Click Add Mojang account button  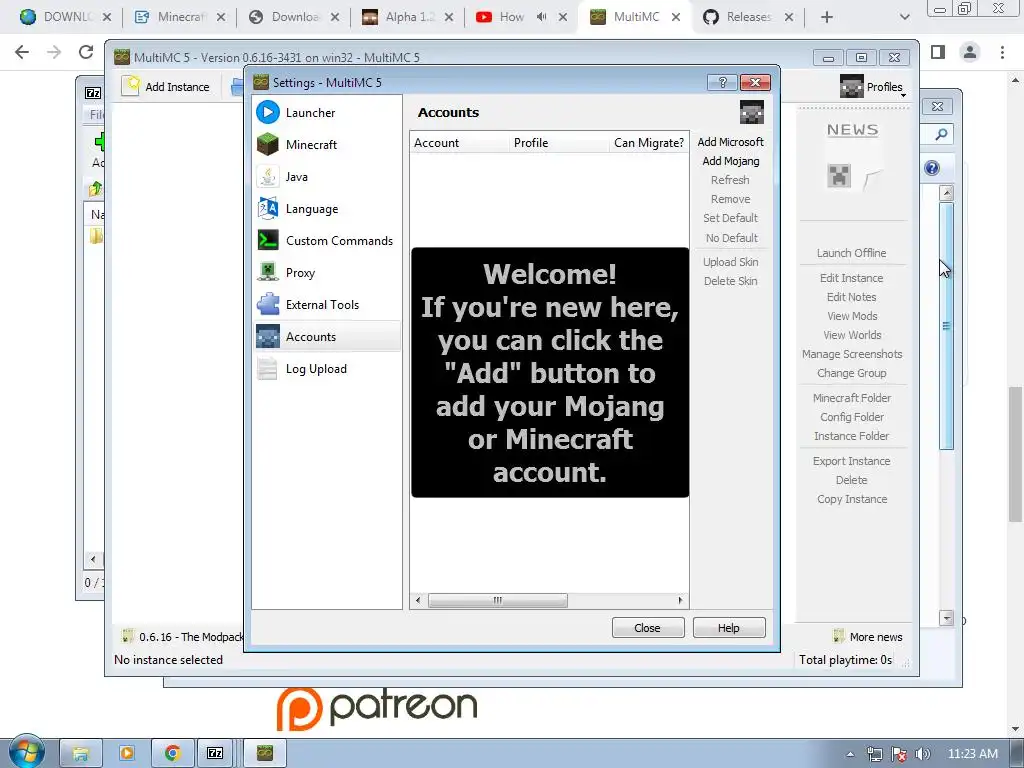[730, 161]
